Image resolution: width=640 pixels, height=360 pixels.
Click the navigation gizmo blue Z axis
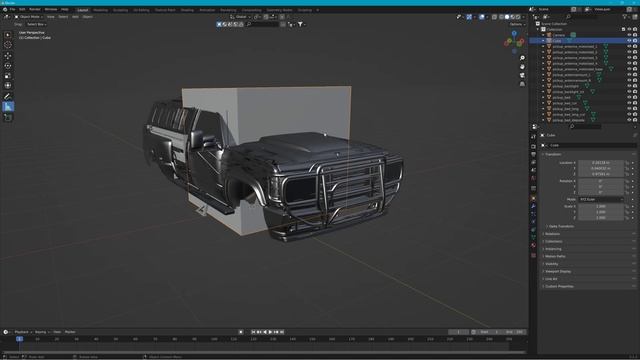[x=514, y=33]
